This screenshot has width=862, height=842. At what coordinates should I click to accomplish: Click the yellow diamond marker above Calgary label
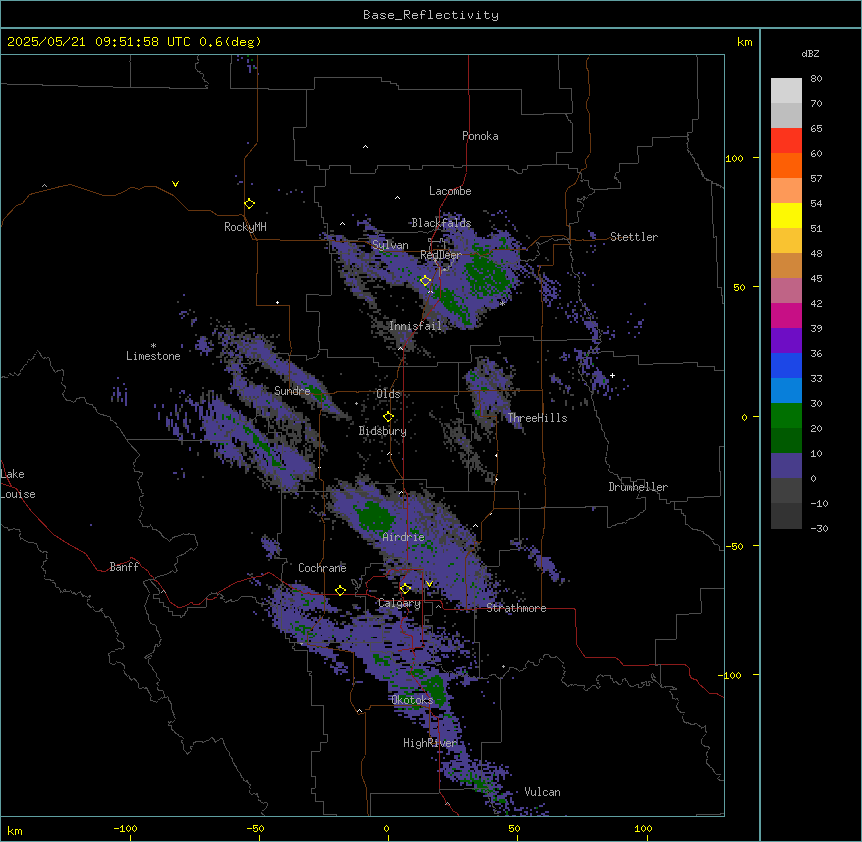point(405,589)
